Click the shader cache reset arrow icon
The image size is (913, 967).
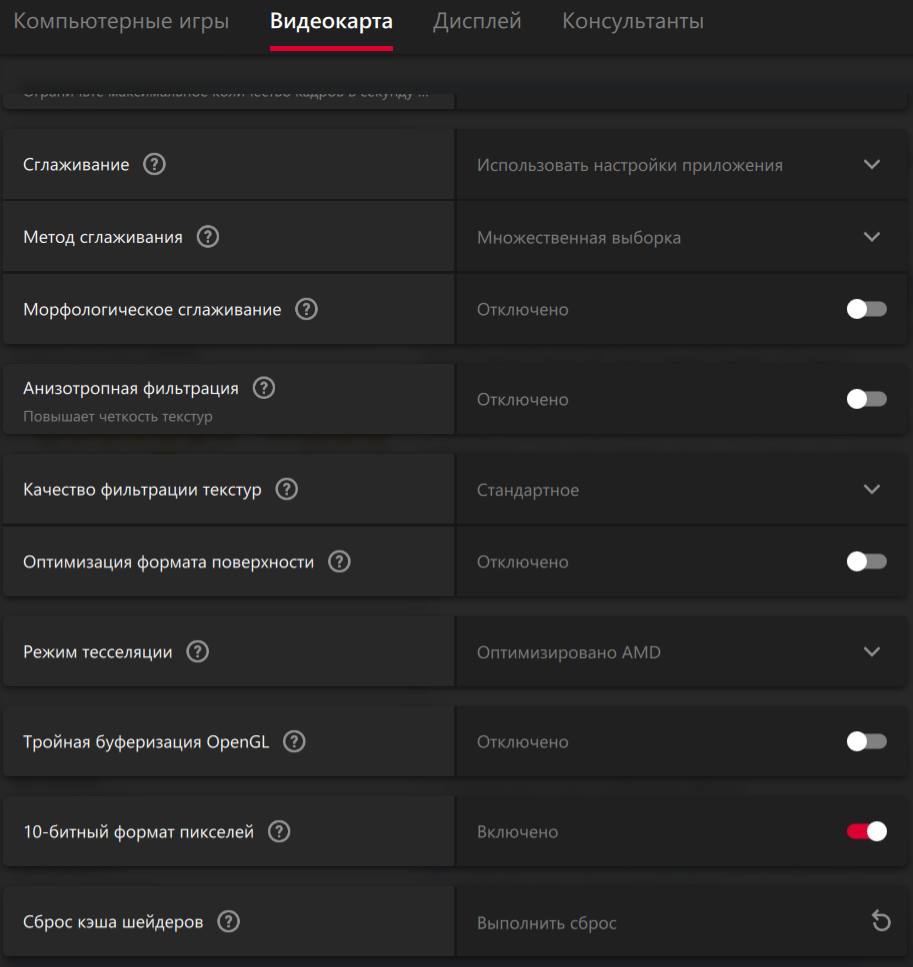tap(881, 922)
